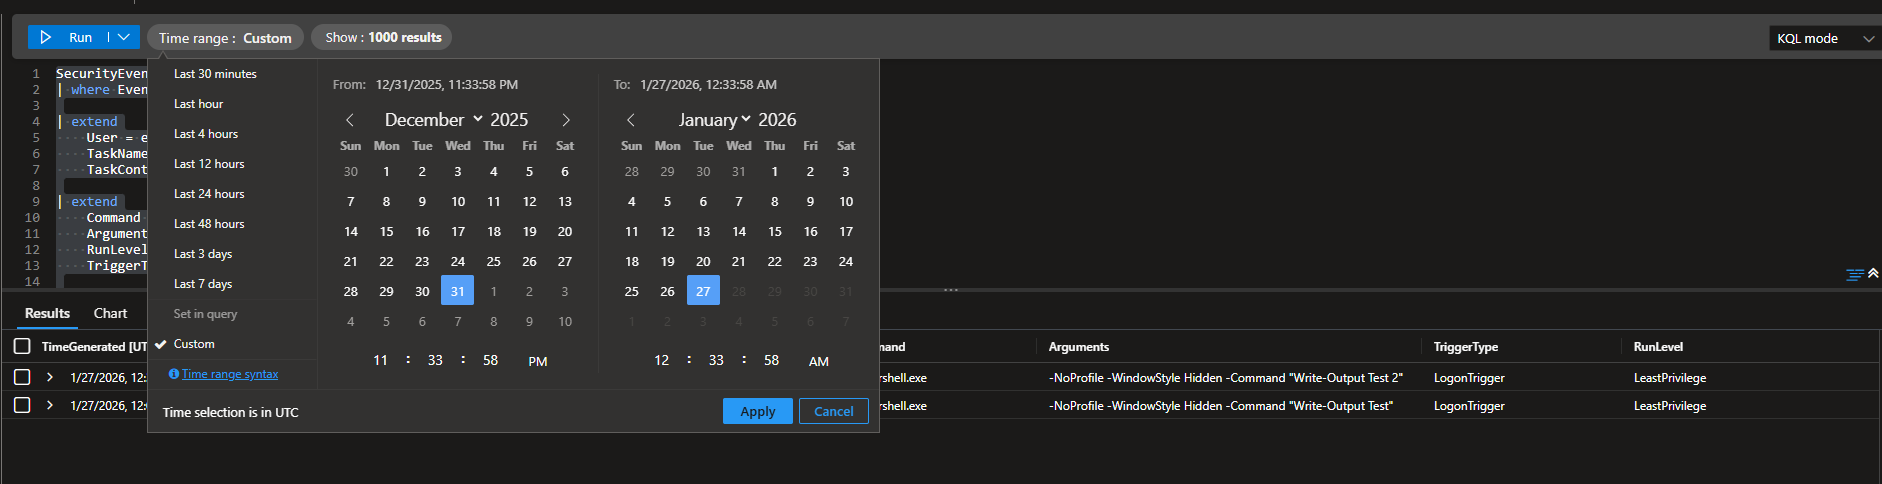Click the Run play icon
The image size is (1882, 484).
click(x=46, y=37)
